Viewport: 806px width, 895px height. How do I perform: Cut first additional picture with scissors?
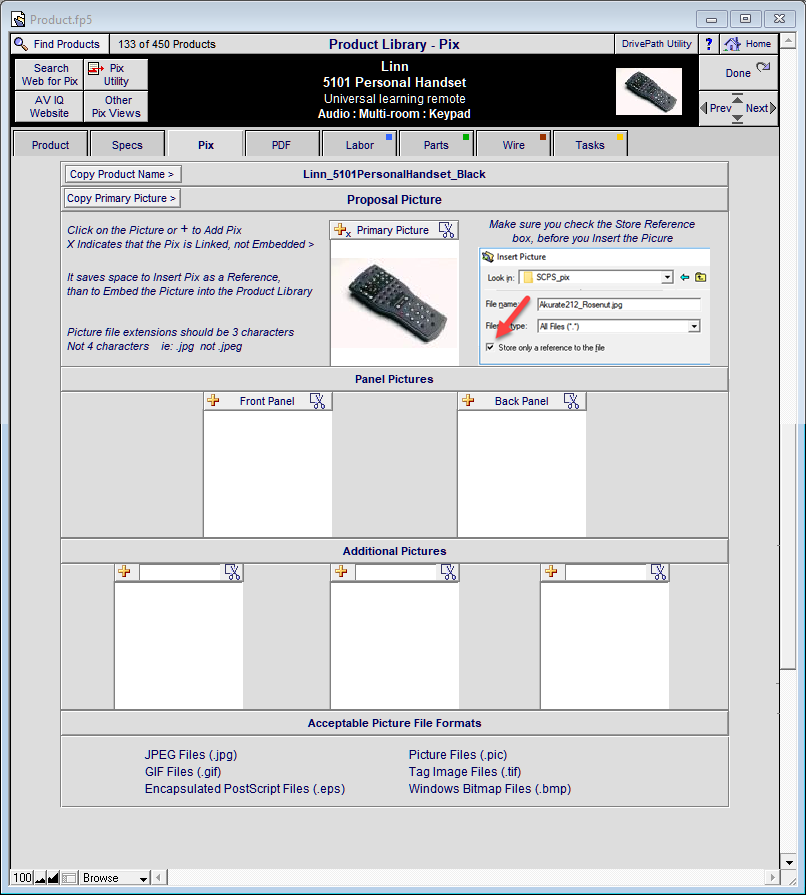coord(232,572)
